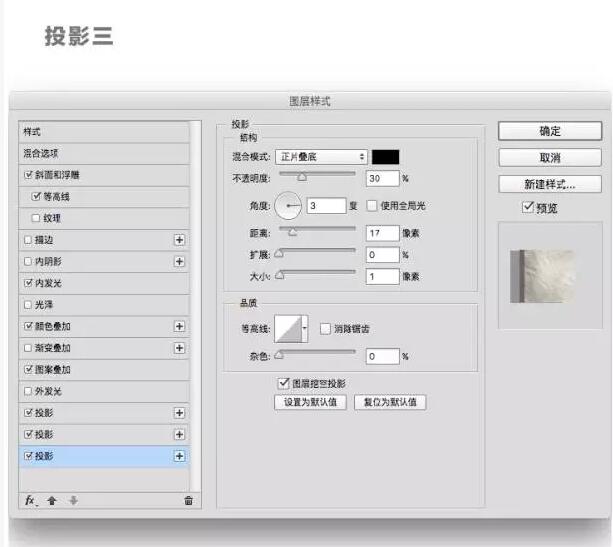Click the 新建样式... button
Image resolution: width=613 pixels, height=547 pixels.
point(550,184)
